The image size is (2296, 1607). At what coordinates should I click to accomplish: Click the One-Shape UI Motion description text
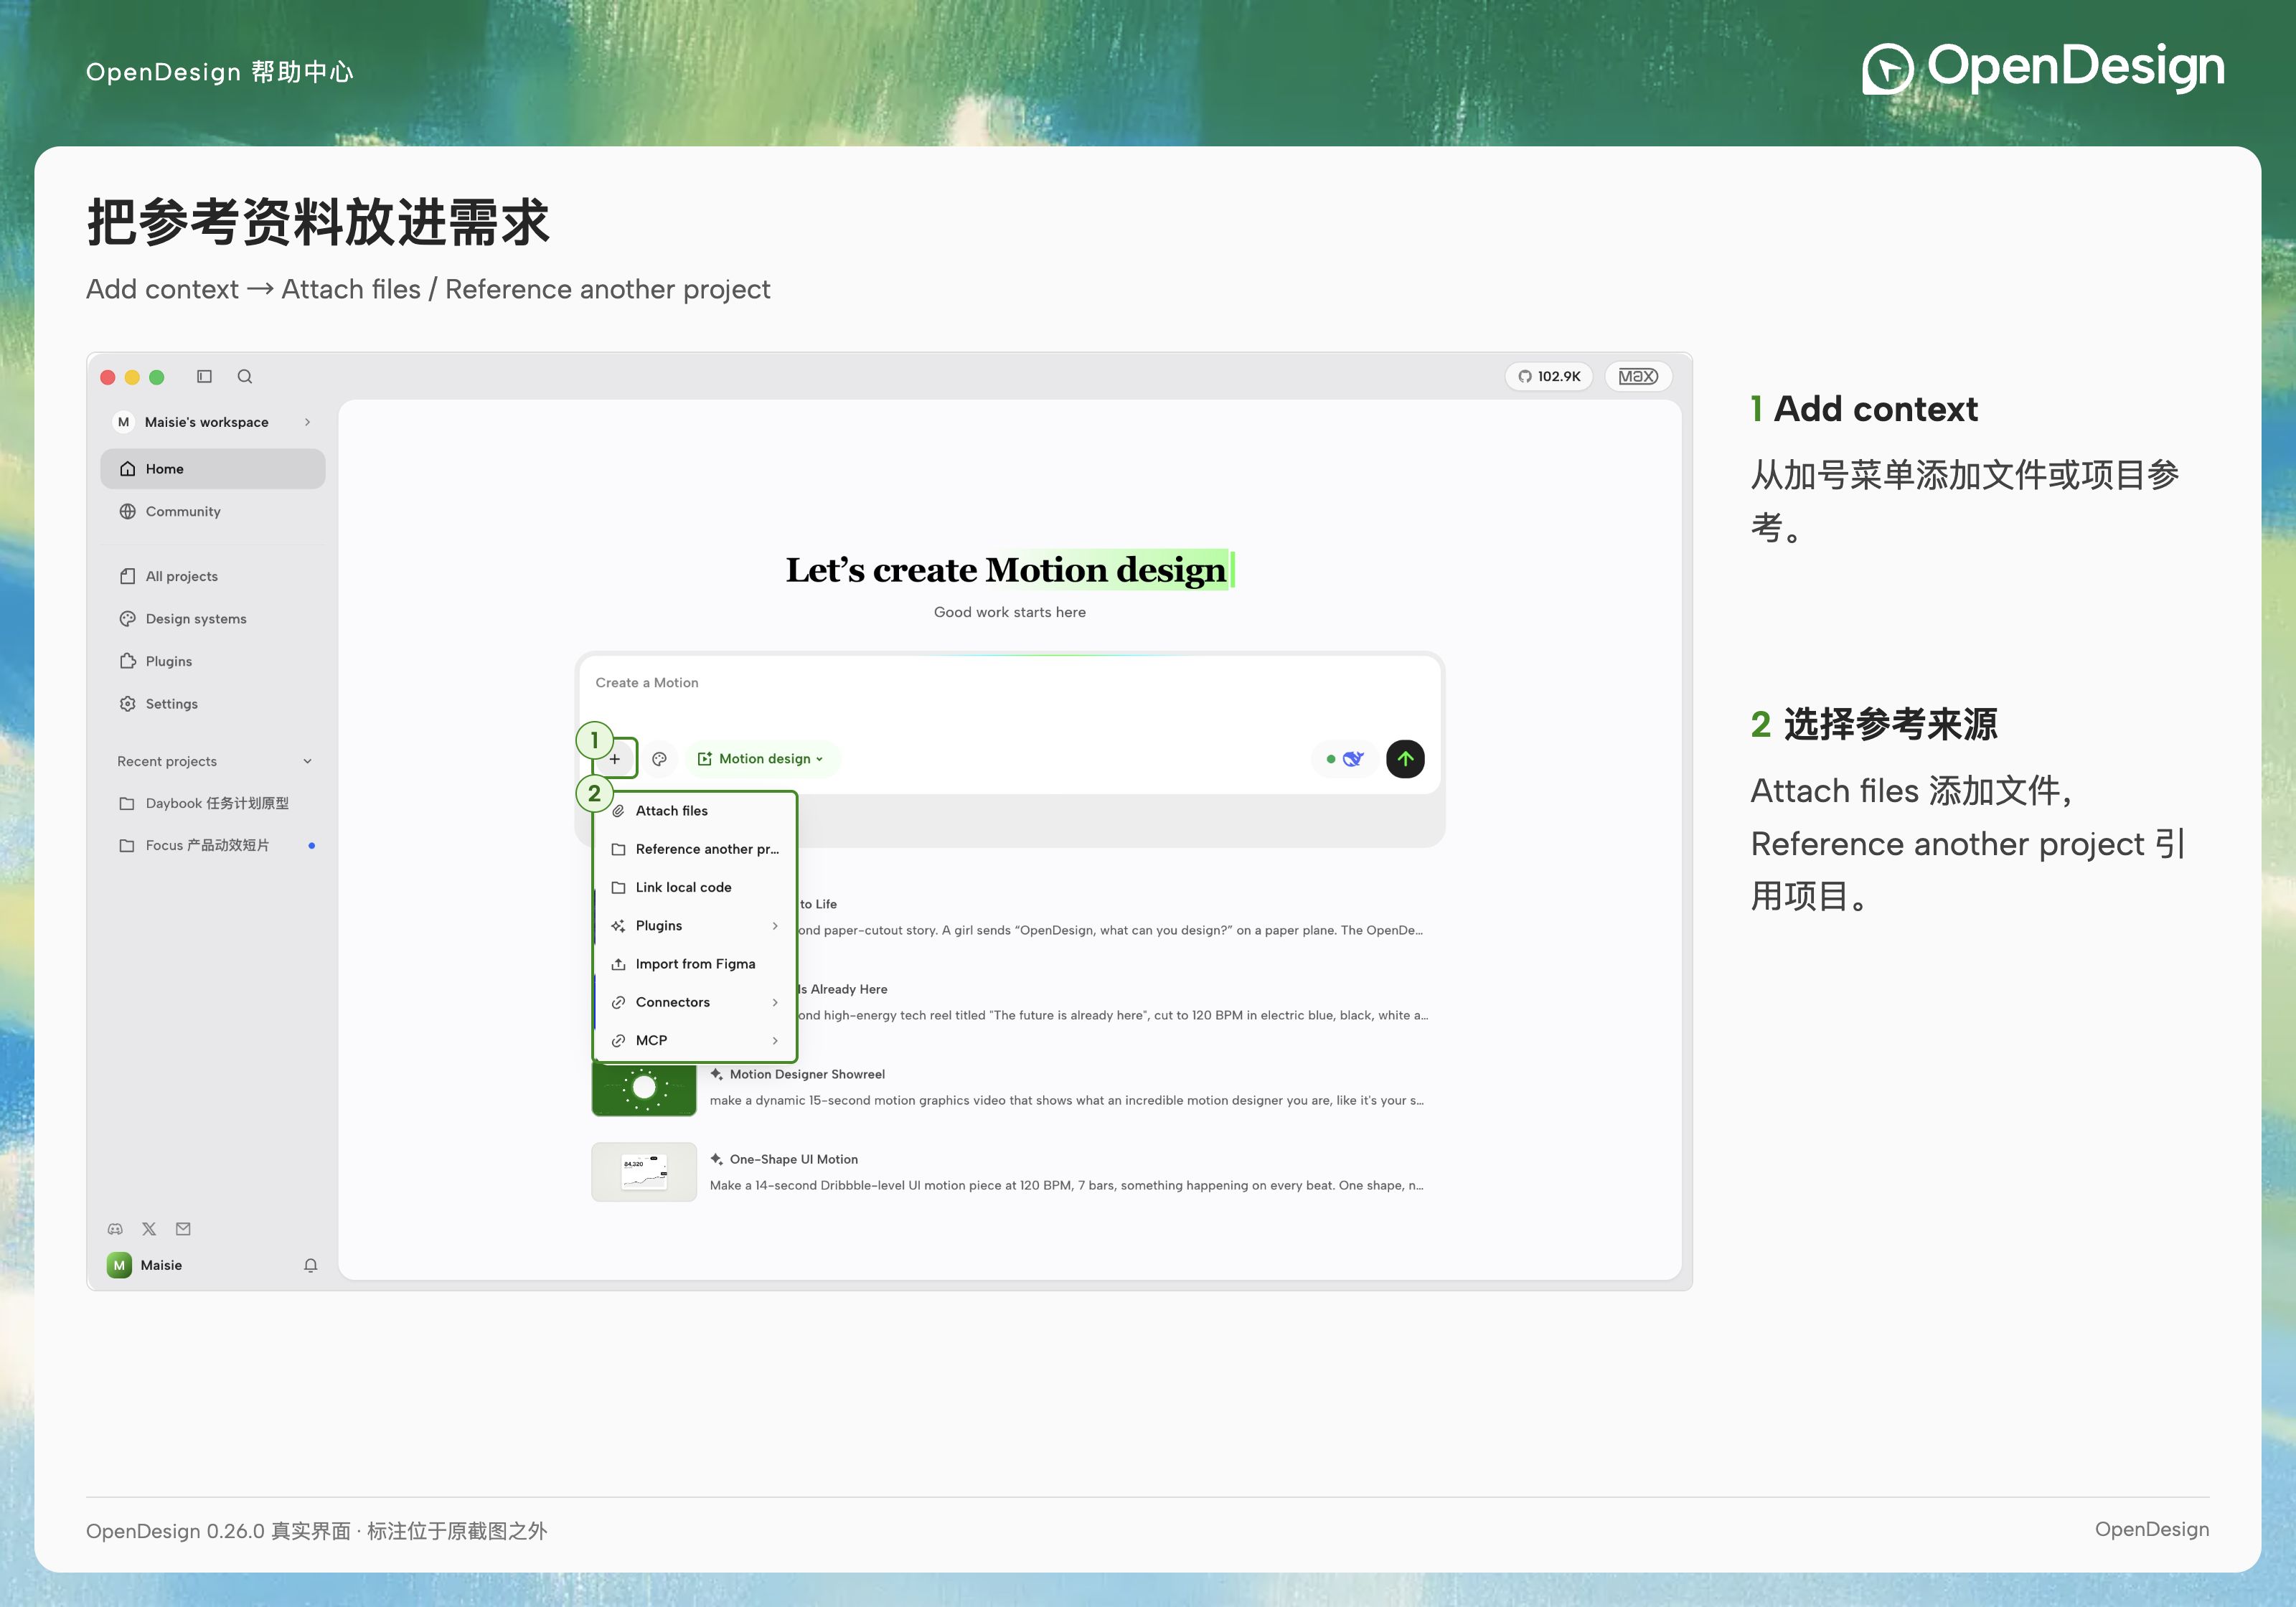pyautogui.click(x=1067, y=1185)
